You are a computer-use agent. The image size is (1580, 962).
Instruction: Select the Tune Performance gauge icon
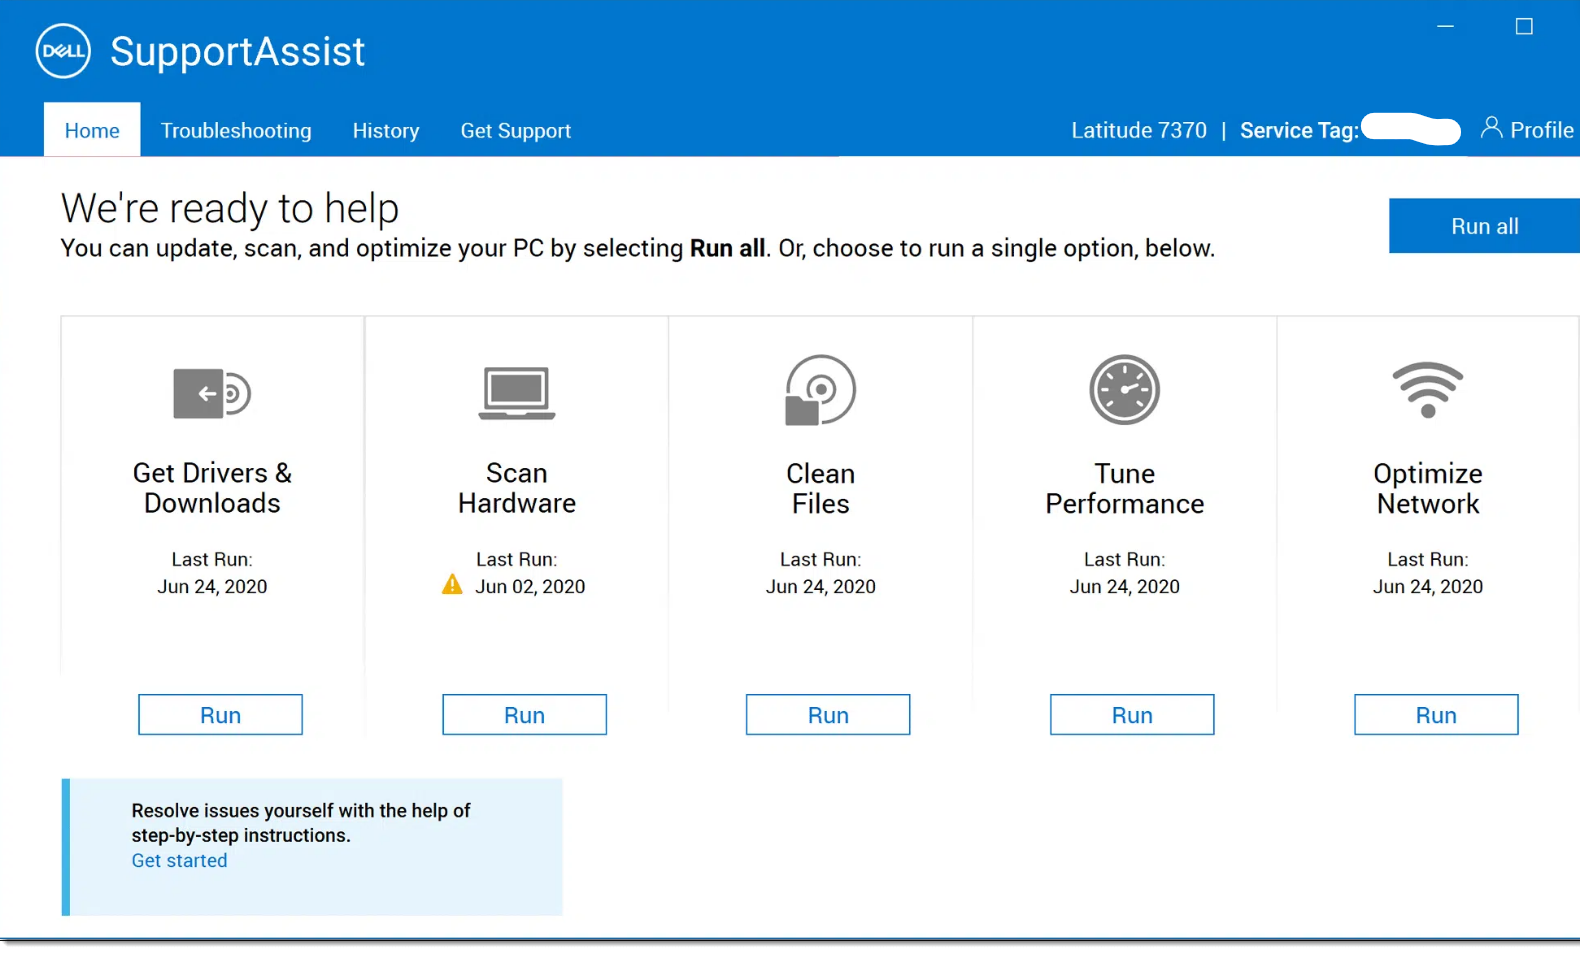tap(1124, 390)
